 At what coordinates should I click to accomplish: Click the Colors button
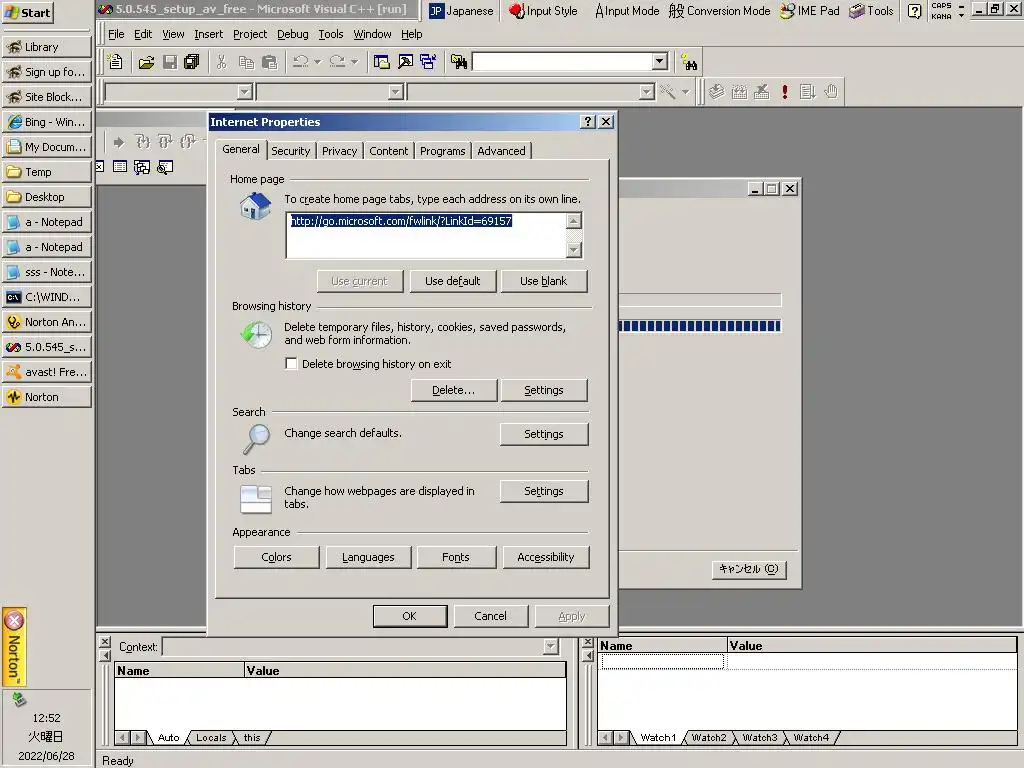[x=276, y=557]
